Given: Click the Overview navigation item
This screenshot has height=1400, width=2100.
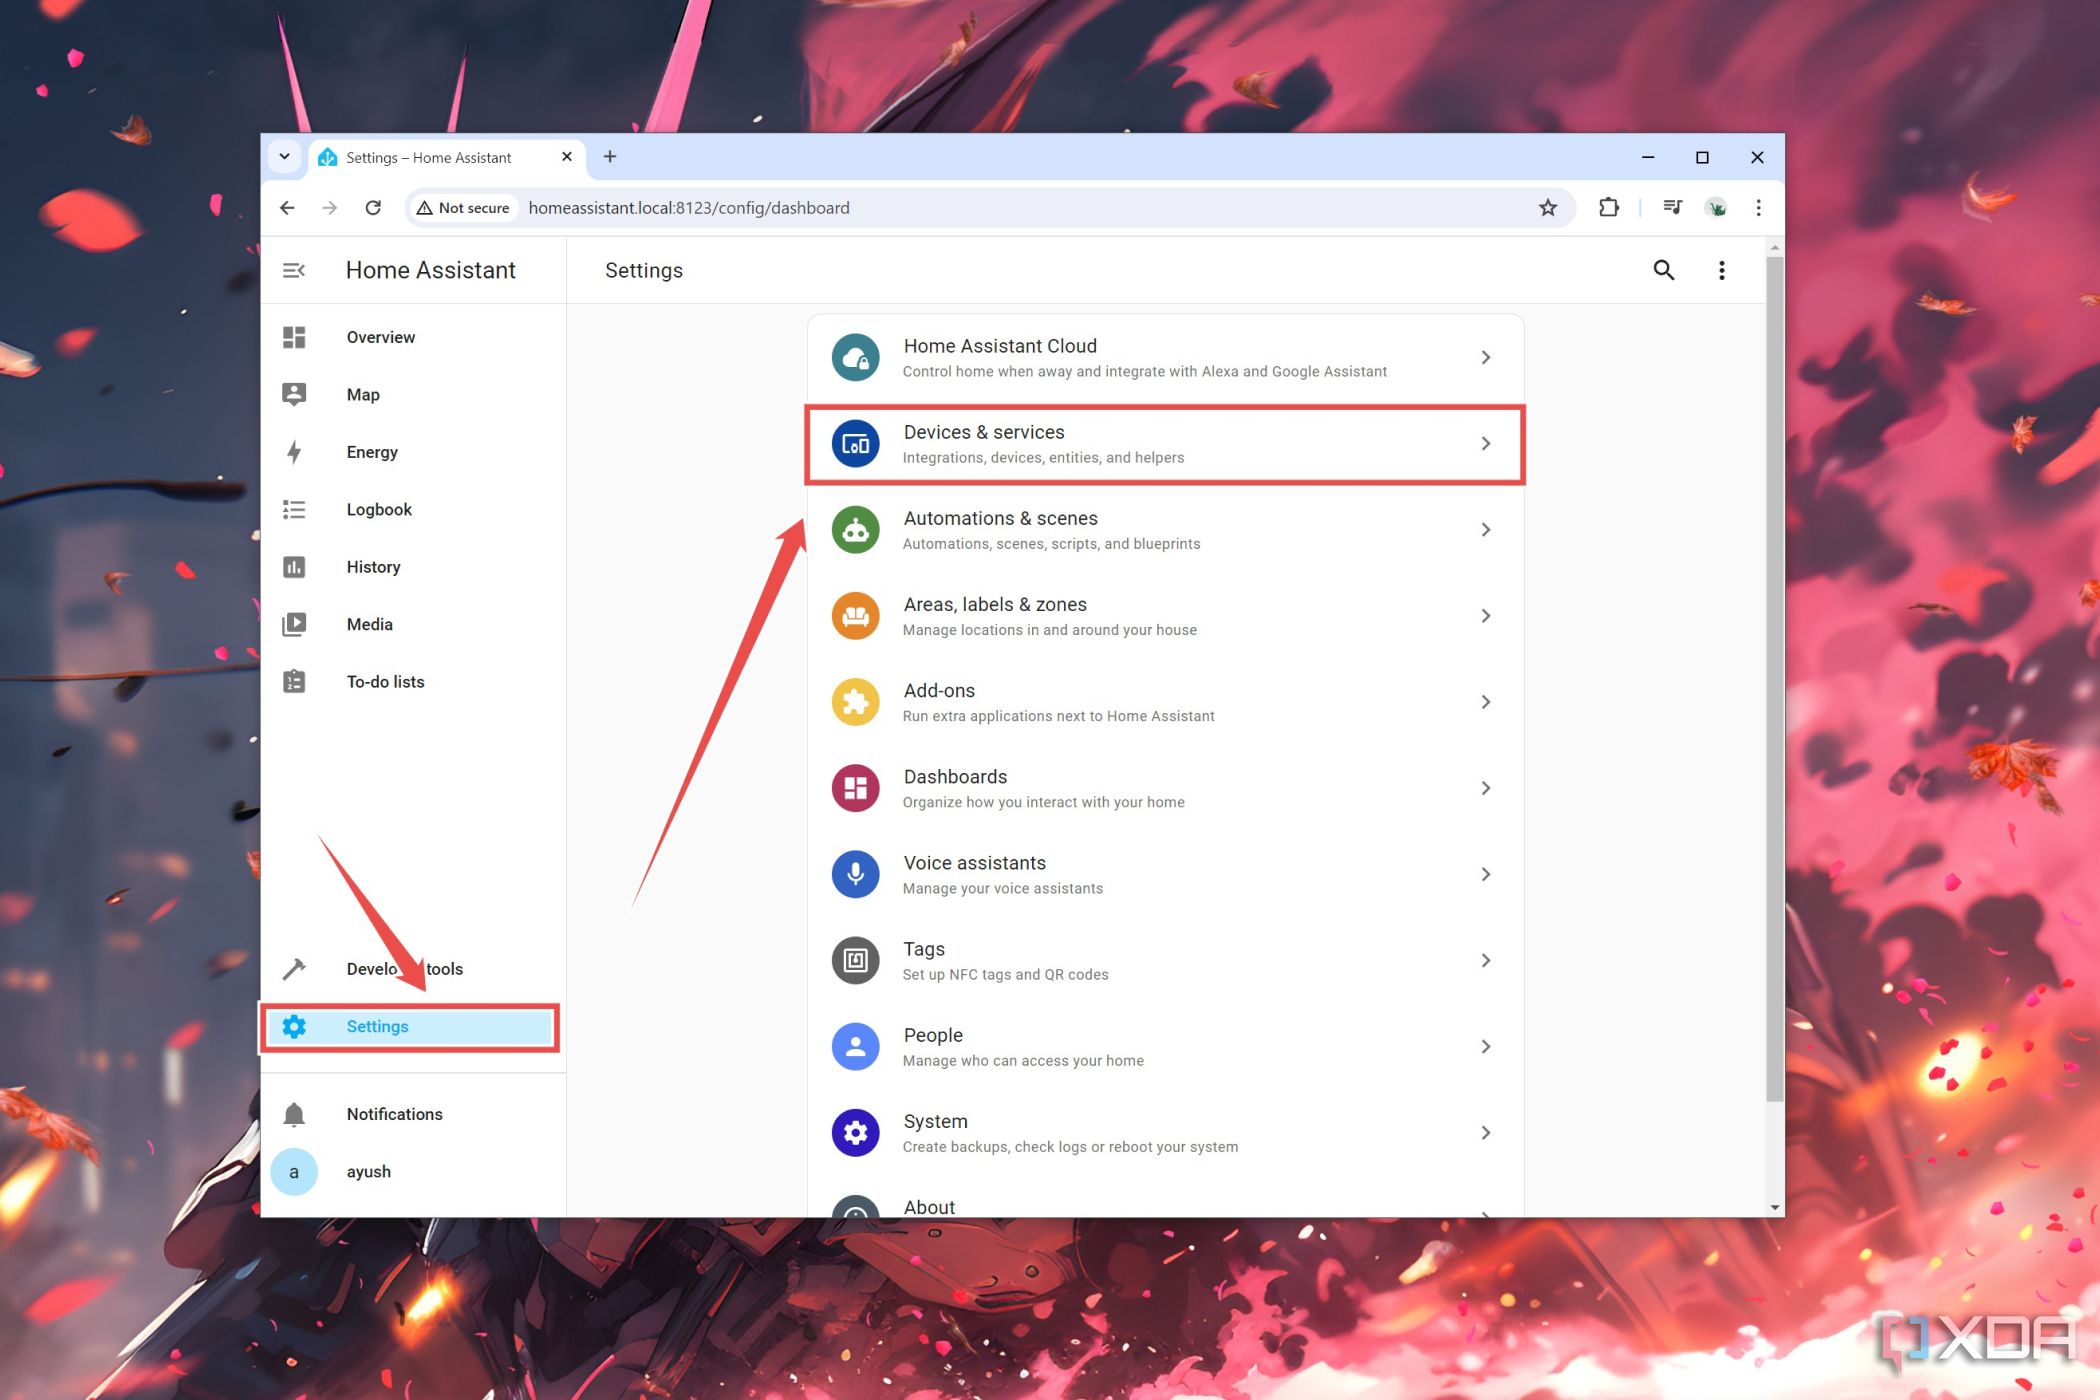Looking at the screenshot, I should pos(380,336).
